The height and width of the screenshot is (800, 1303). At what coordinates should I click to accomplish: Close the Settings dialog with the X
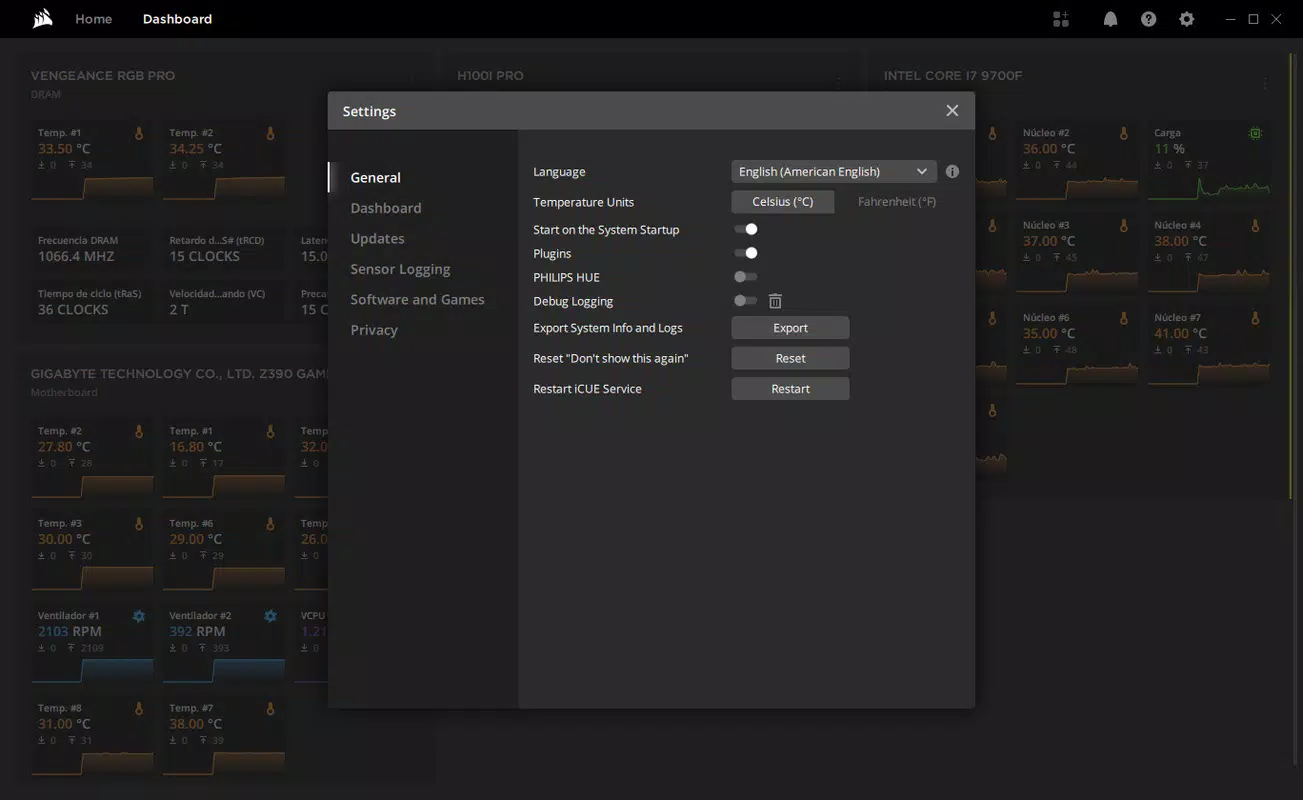tap(952, 111)
